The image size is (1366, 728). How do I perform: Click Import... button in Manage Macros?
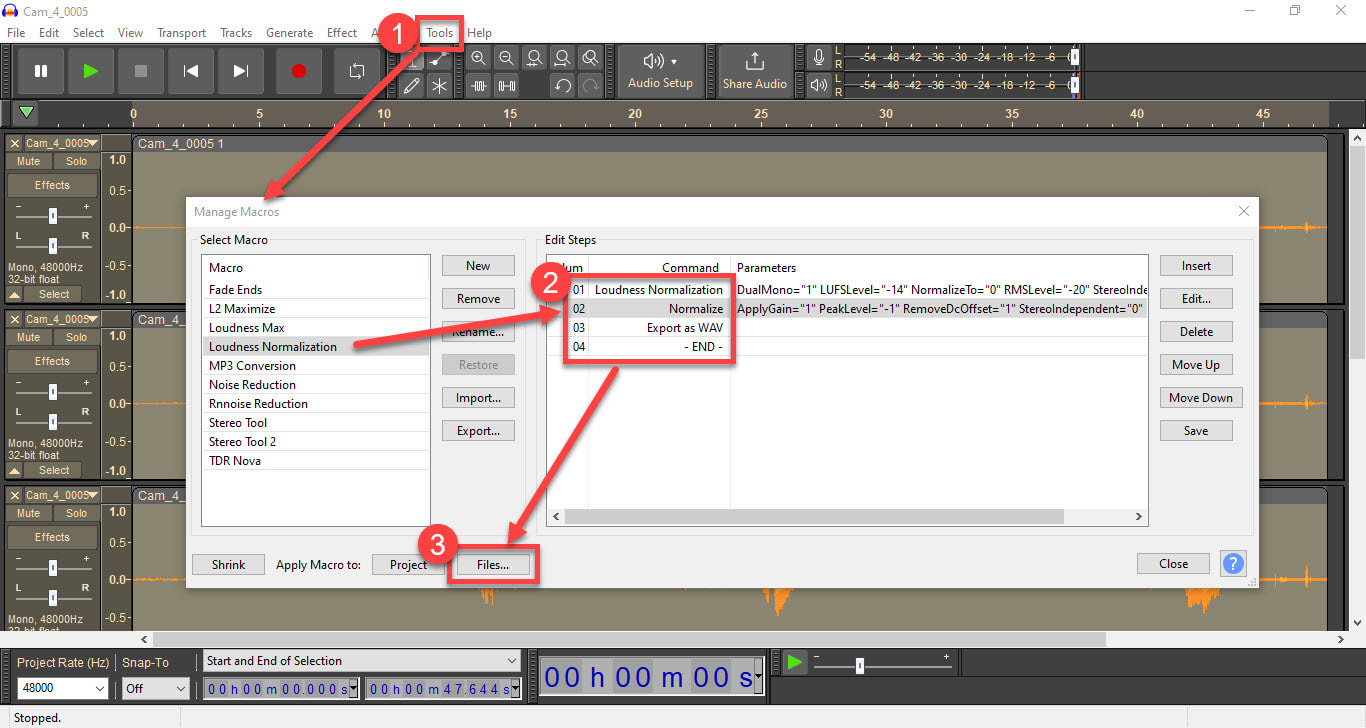478,398
